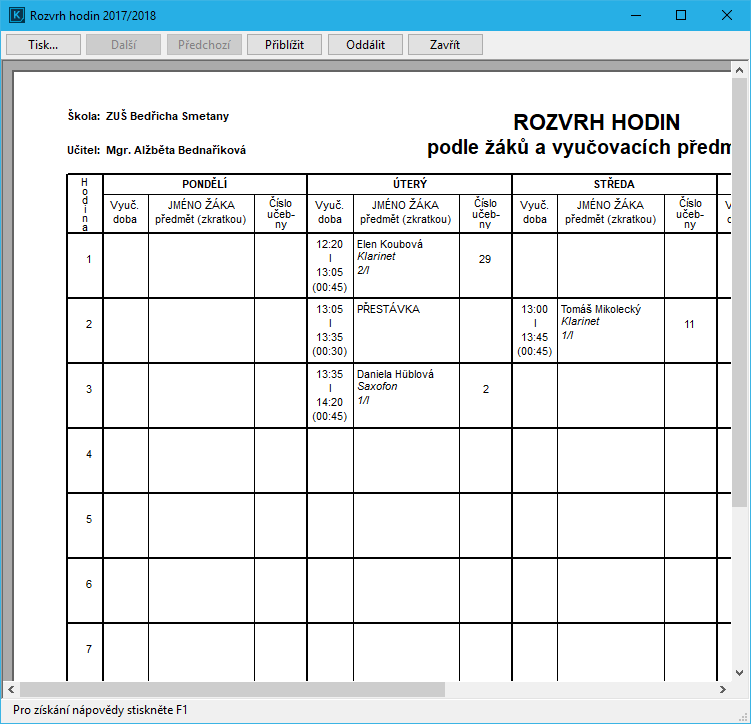
Task: Click the application icon in title bar
Action: (x=16, y=16)
